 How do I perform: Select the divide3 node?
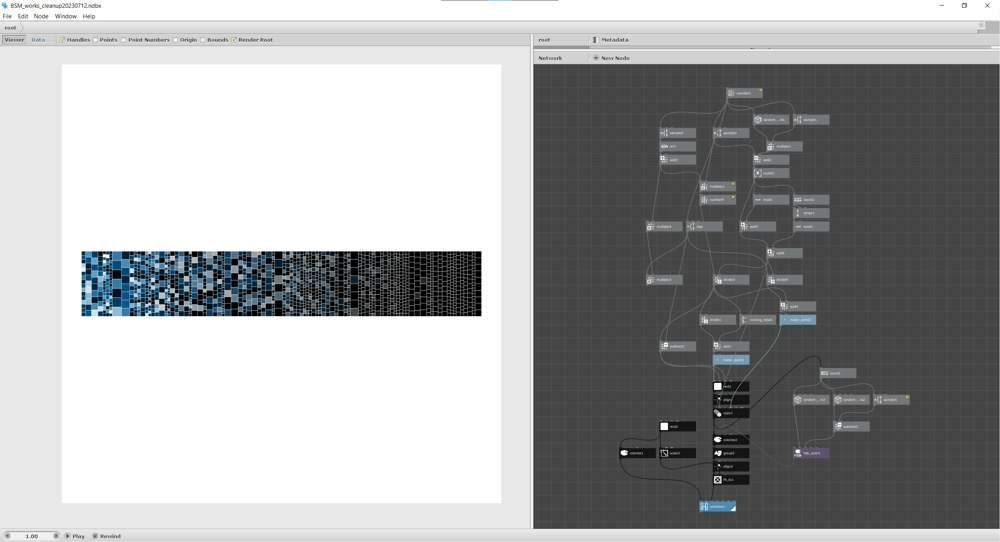point(731,281)
